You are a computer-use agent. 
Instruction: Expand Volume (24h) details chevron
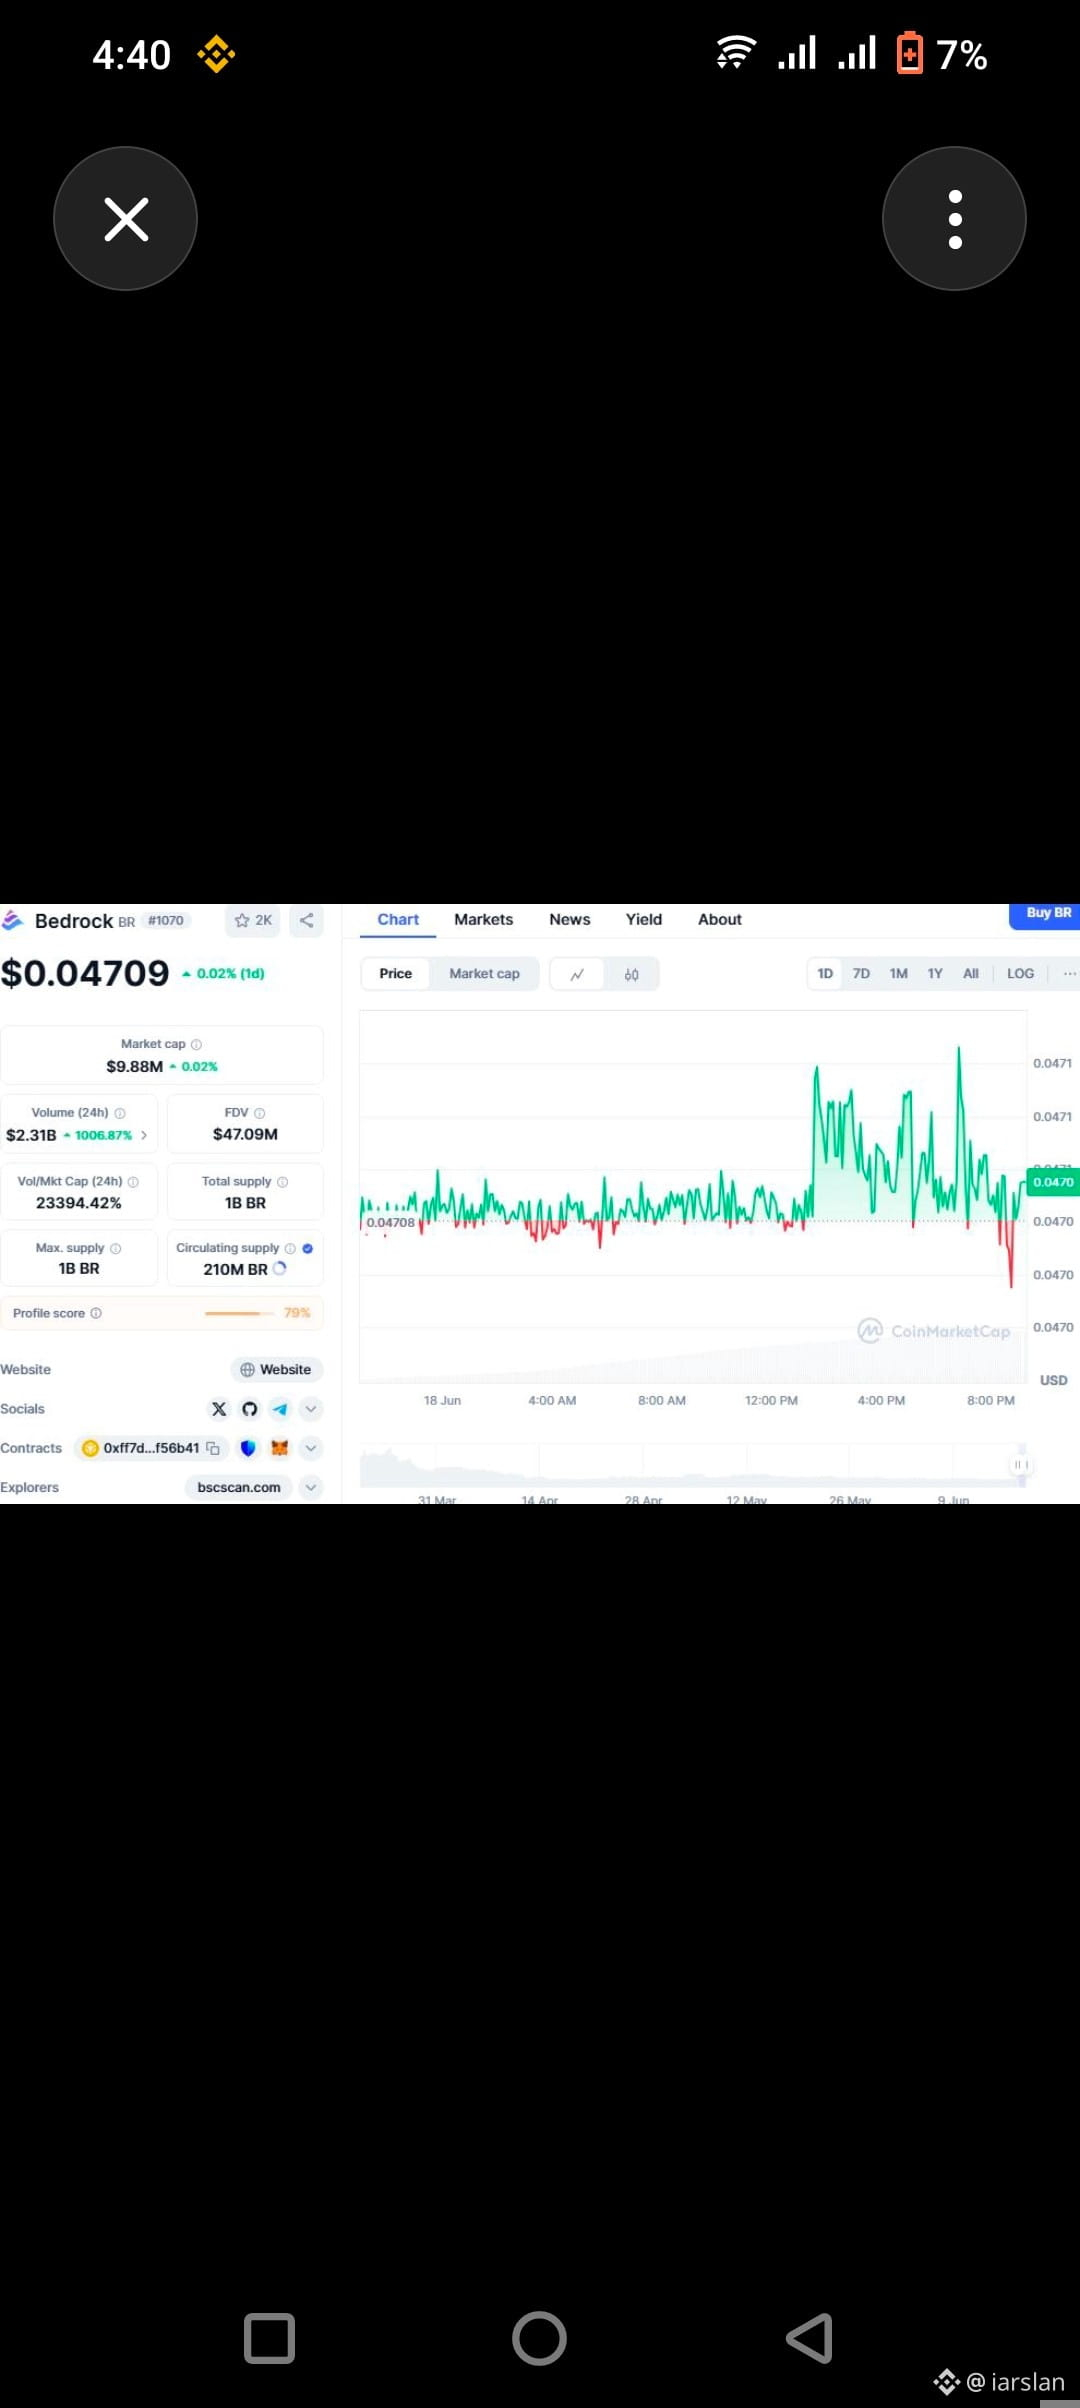pos(144,1135)
